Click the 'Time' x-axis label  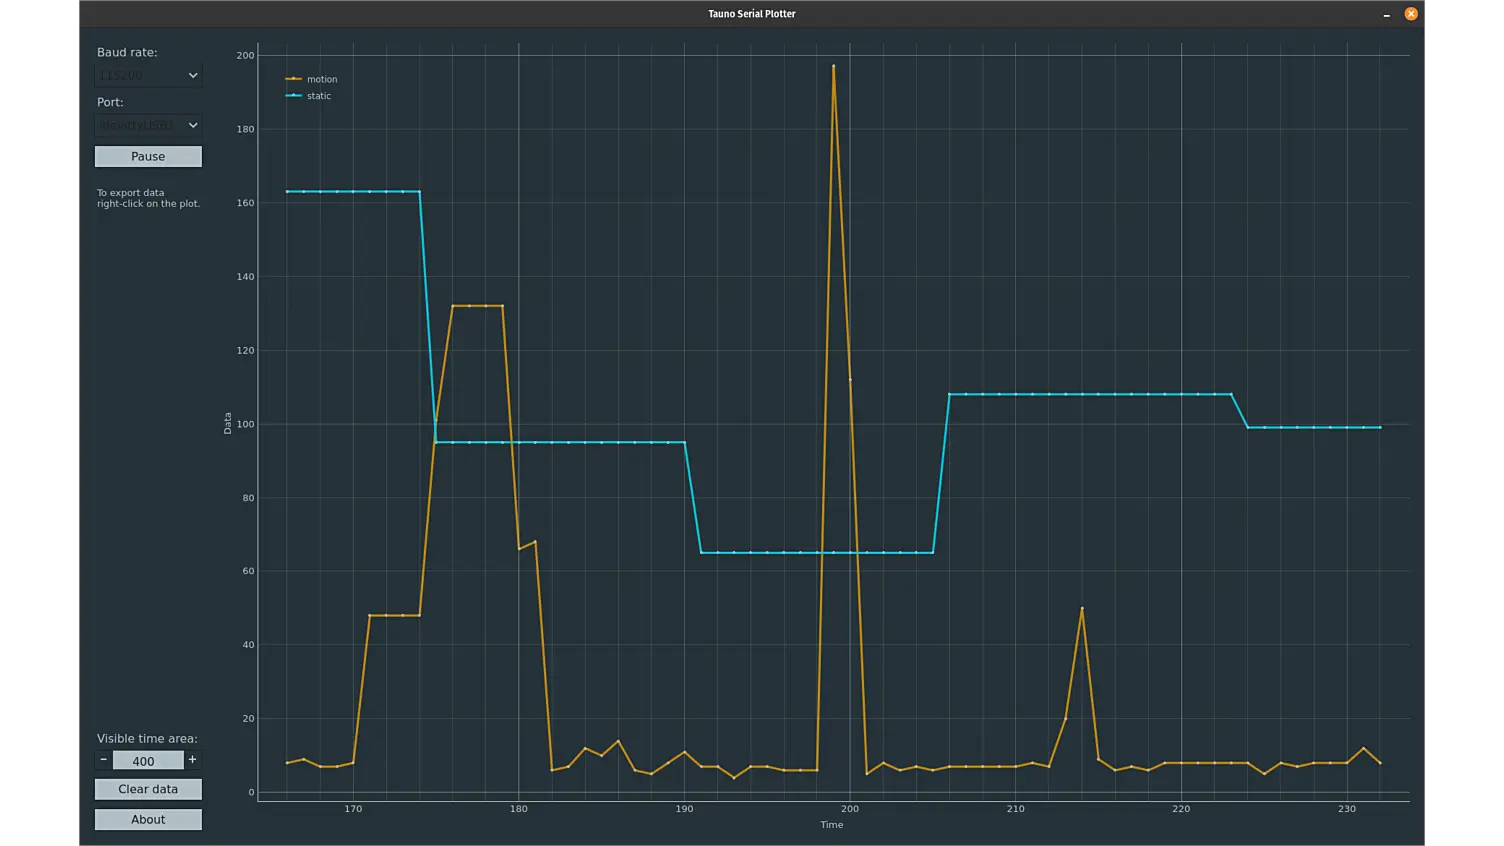click(x=831, y=825)
